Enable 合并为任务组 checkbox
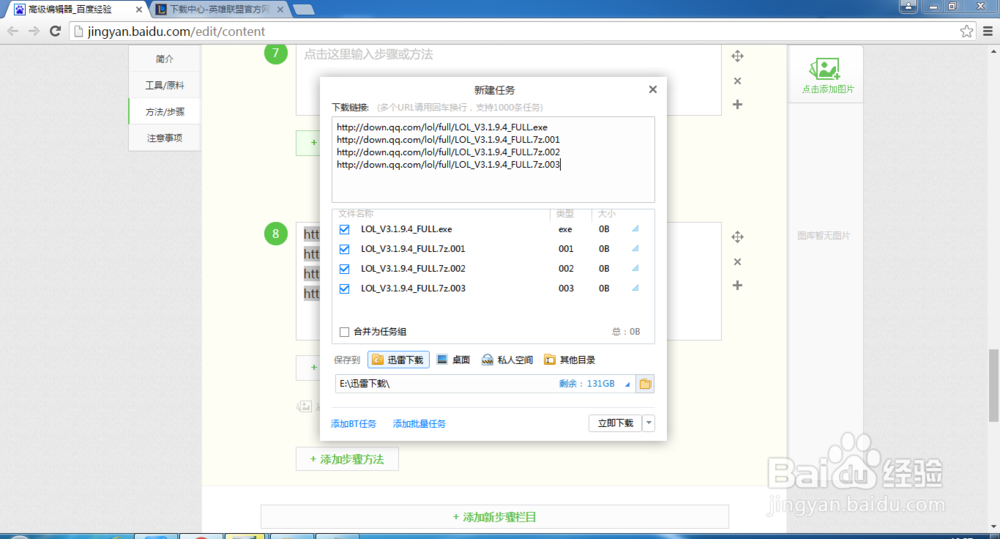The image size is (1000, 539). tap(344, 332)
